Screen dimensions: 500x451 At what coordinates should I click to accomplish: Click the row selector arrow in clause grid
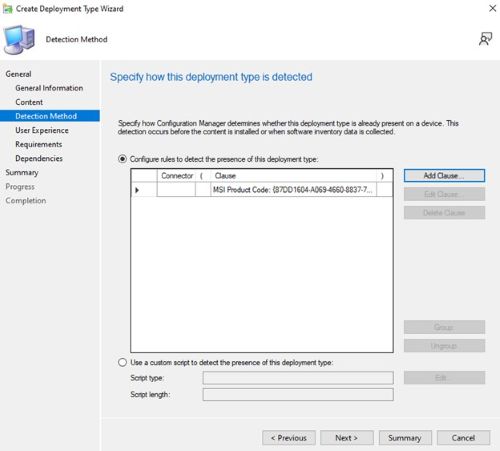click(137, 190)
